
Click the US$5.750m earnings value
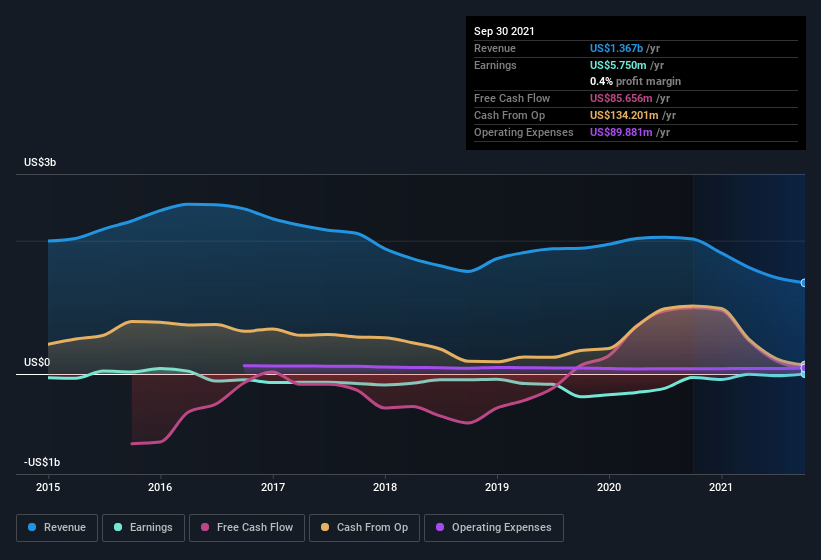click(x=618, y=65)
